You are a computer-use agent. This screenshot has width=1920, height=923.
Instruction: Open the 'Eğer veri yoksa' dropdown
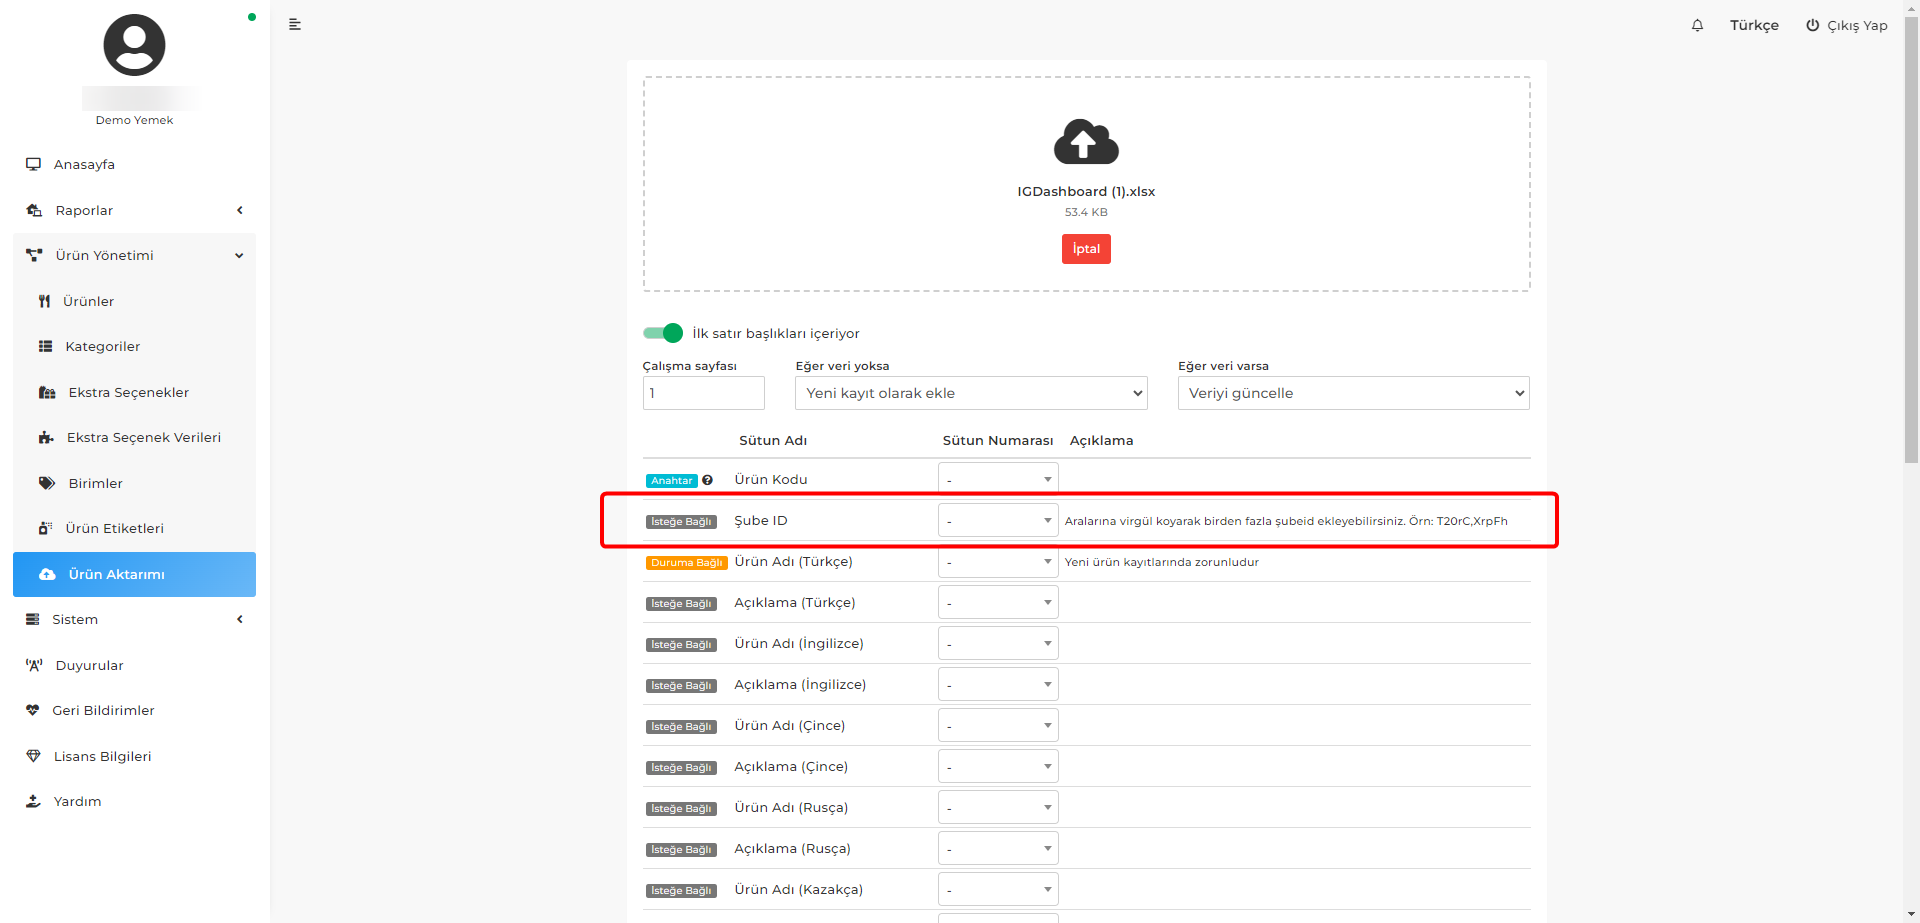pyautogui.click(x=971, y=393)
